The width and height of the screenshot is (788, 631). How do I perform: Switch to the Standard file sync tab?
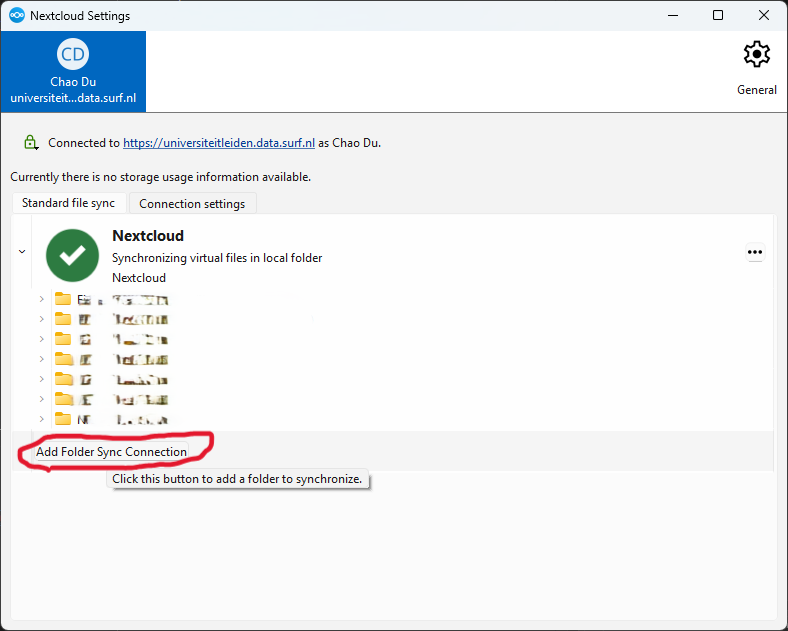click(69, 203)
